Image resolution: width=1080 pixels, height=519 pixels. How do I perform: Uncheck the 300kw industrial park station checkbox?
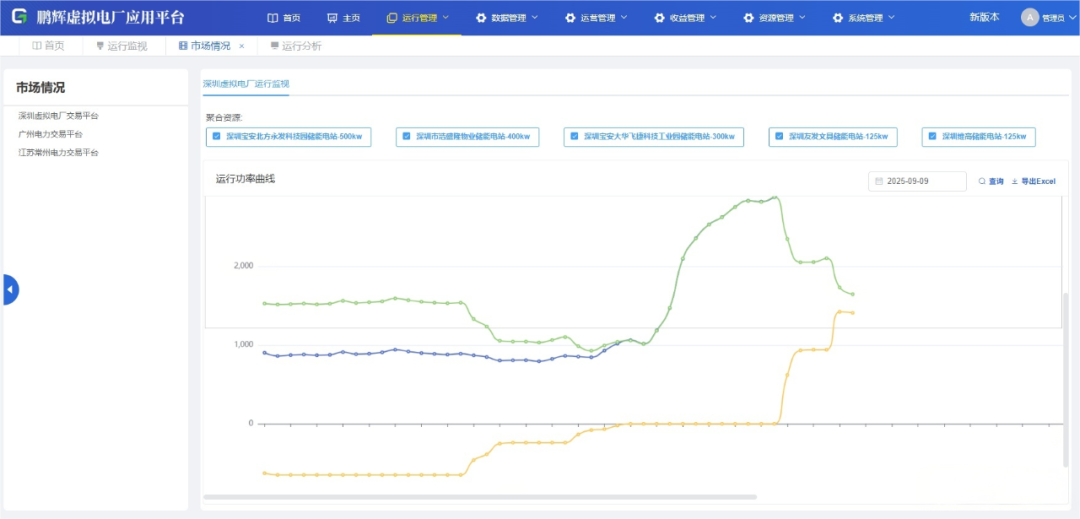574,136
